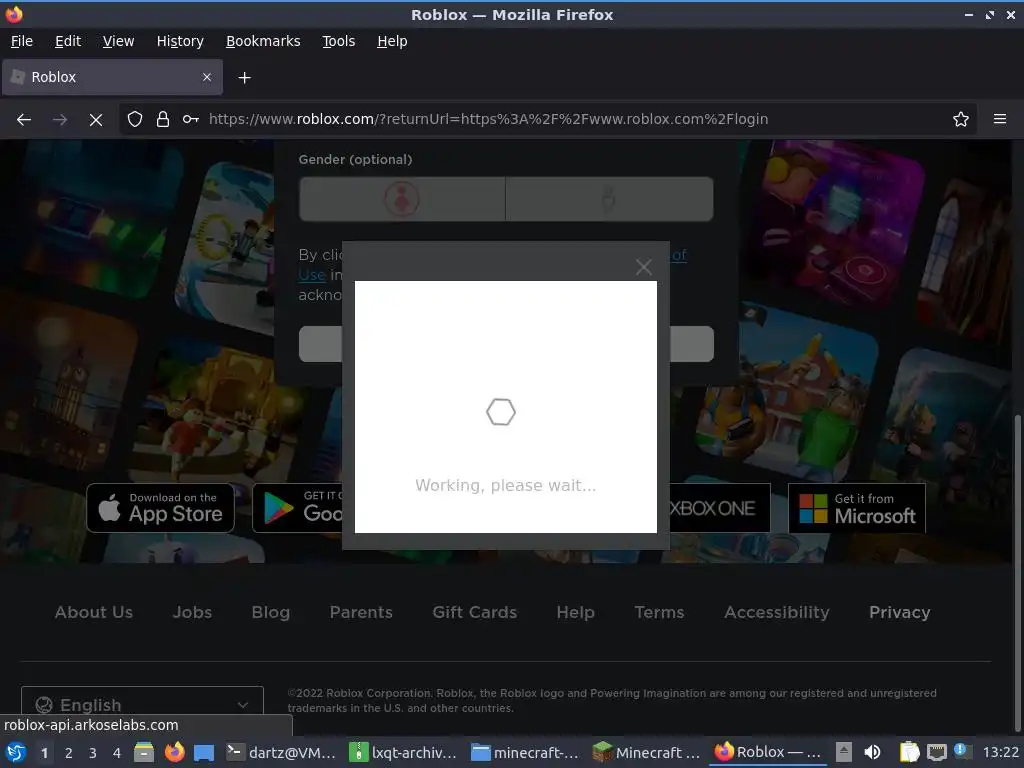The image size is (1024, 768).
Task: Stop loading the page
Action: point(95,120)
